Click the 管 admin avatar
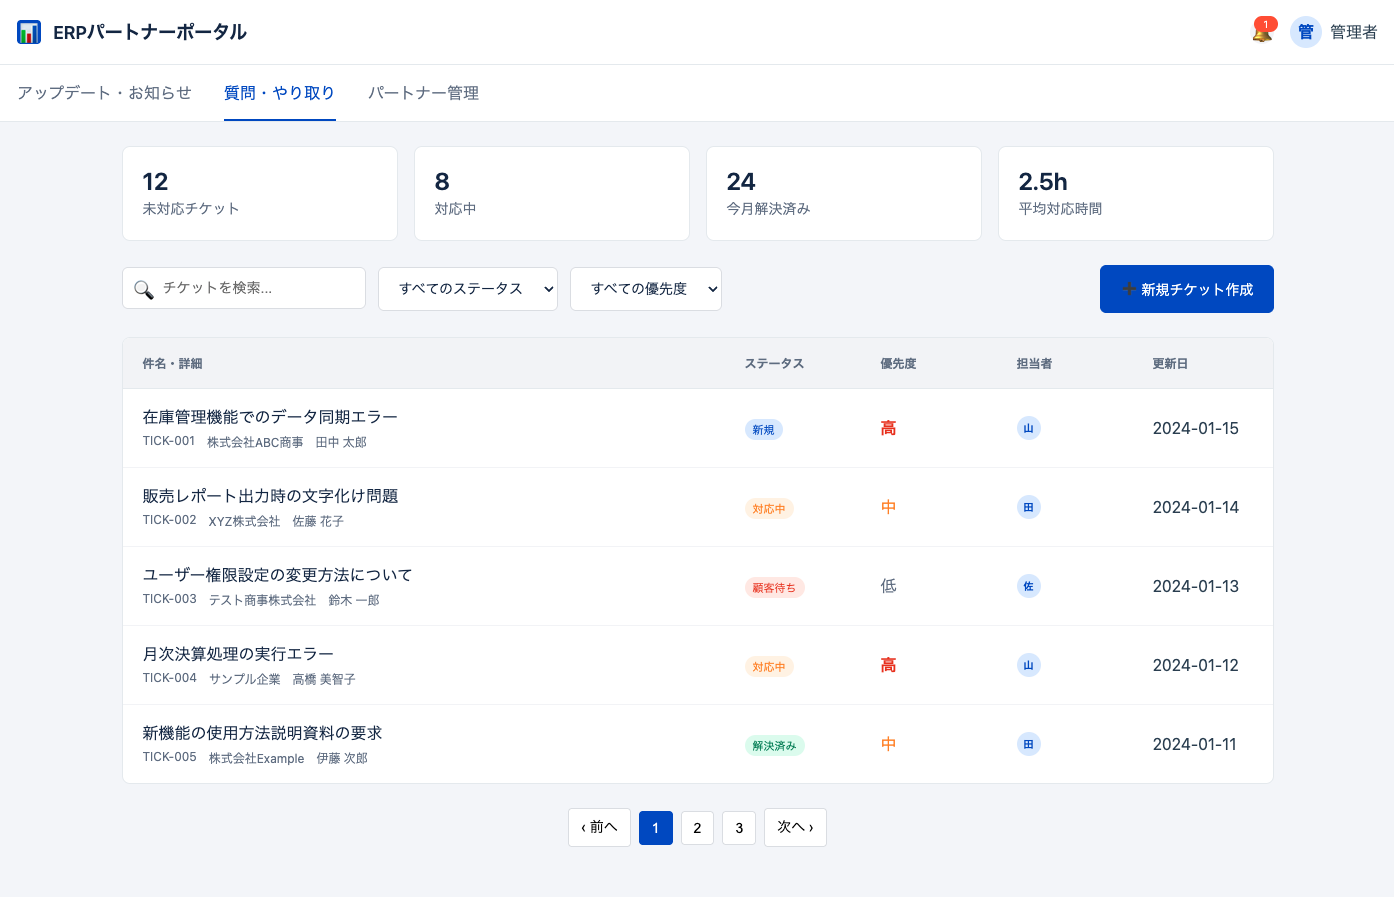Screen dimensions: 1394x897 [x=1306, y=32]
